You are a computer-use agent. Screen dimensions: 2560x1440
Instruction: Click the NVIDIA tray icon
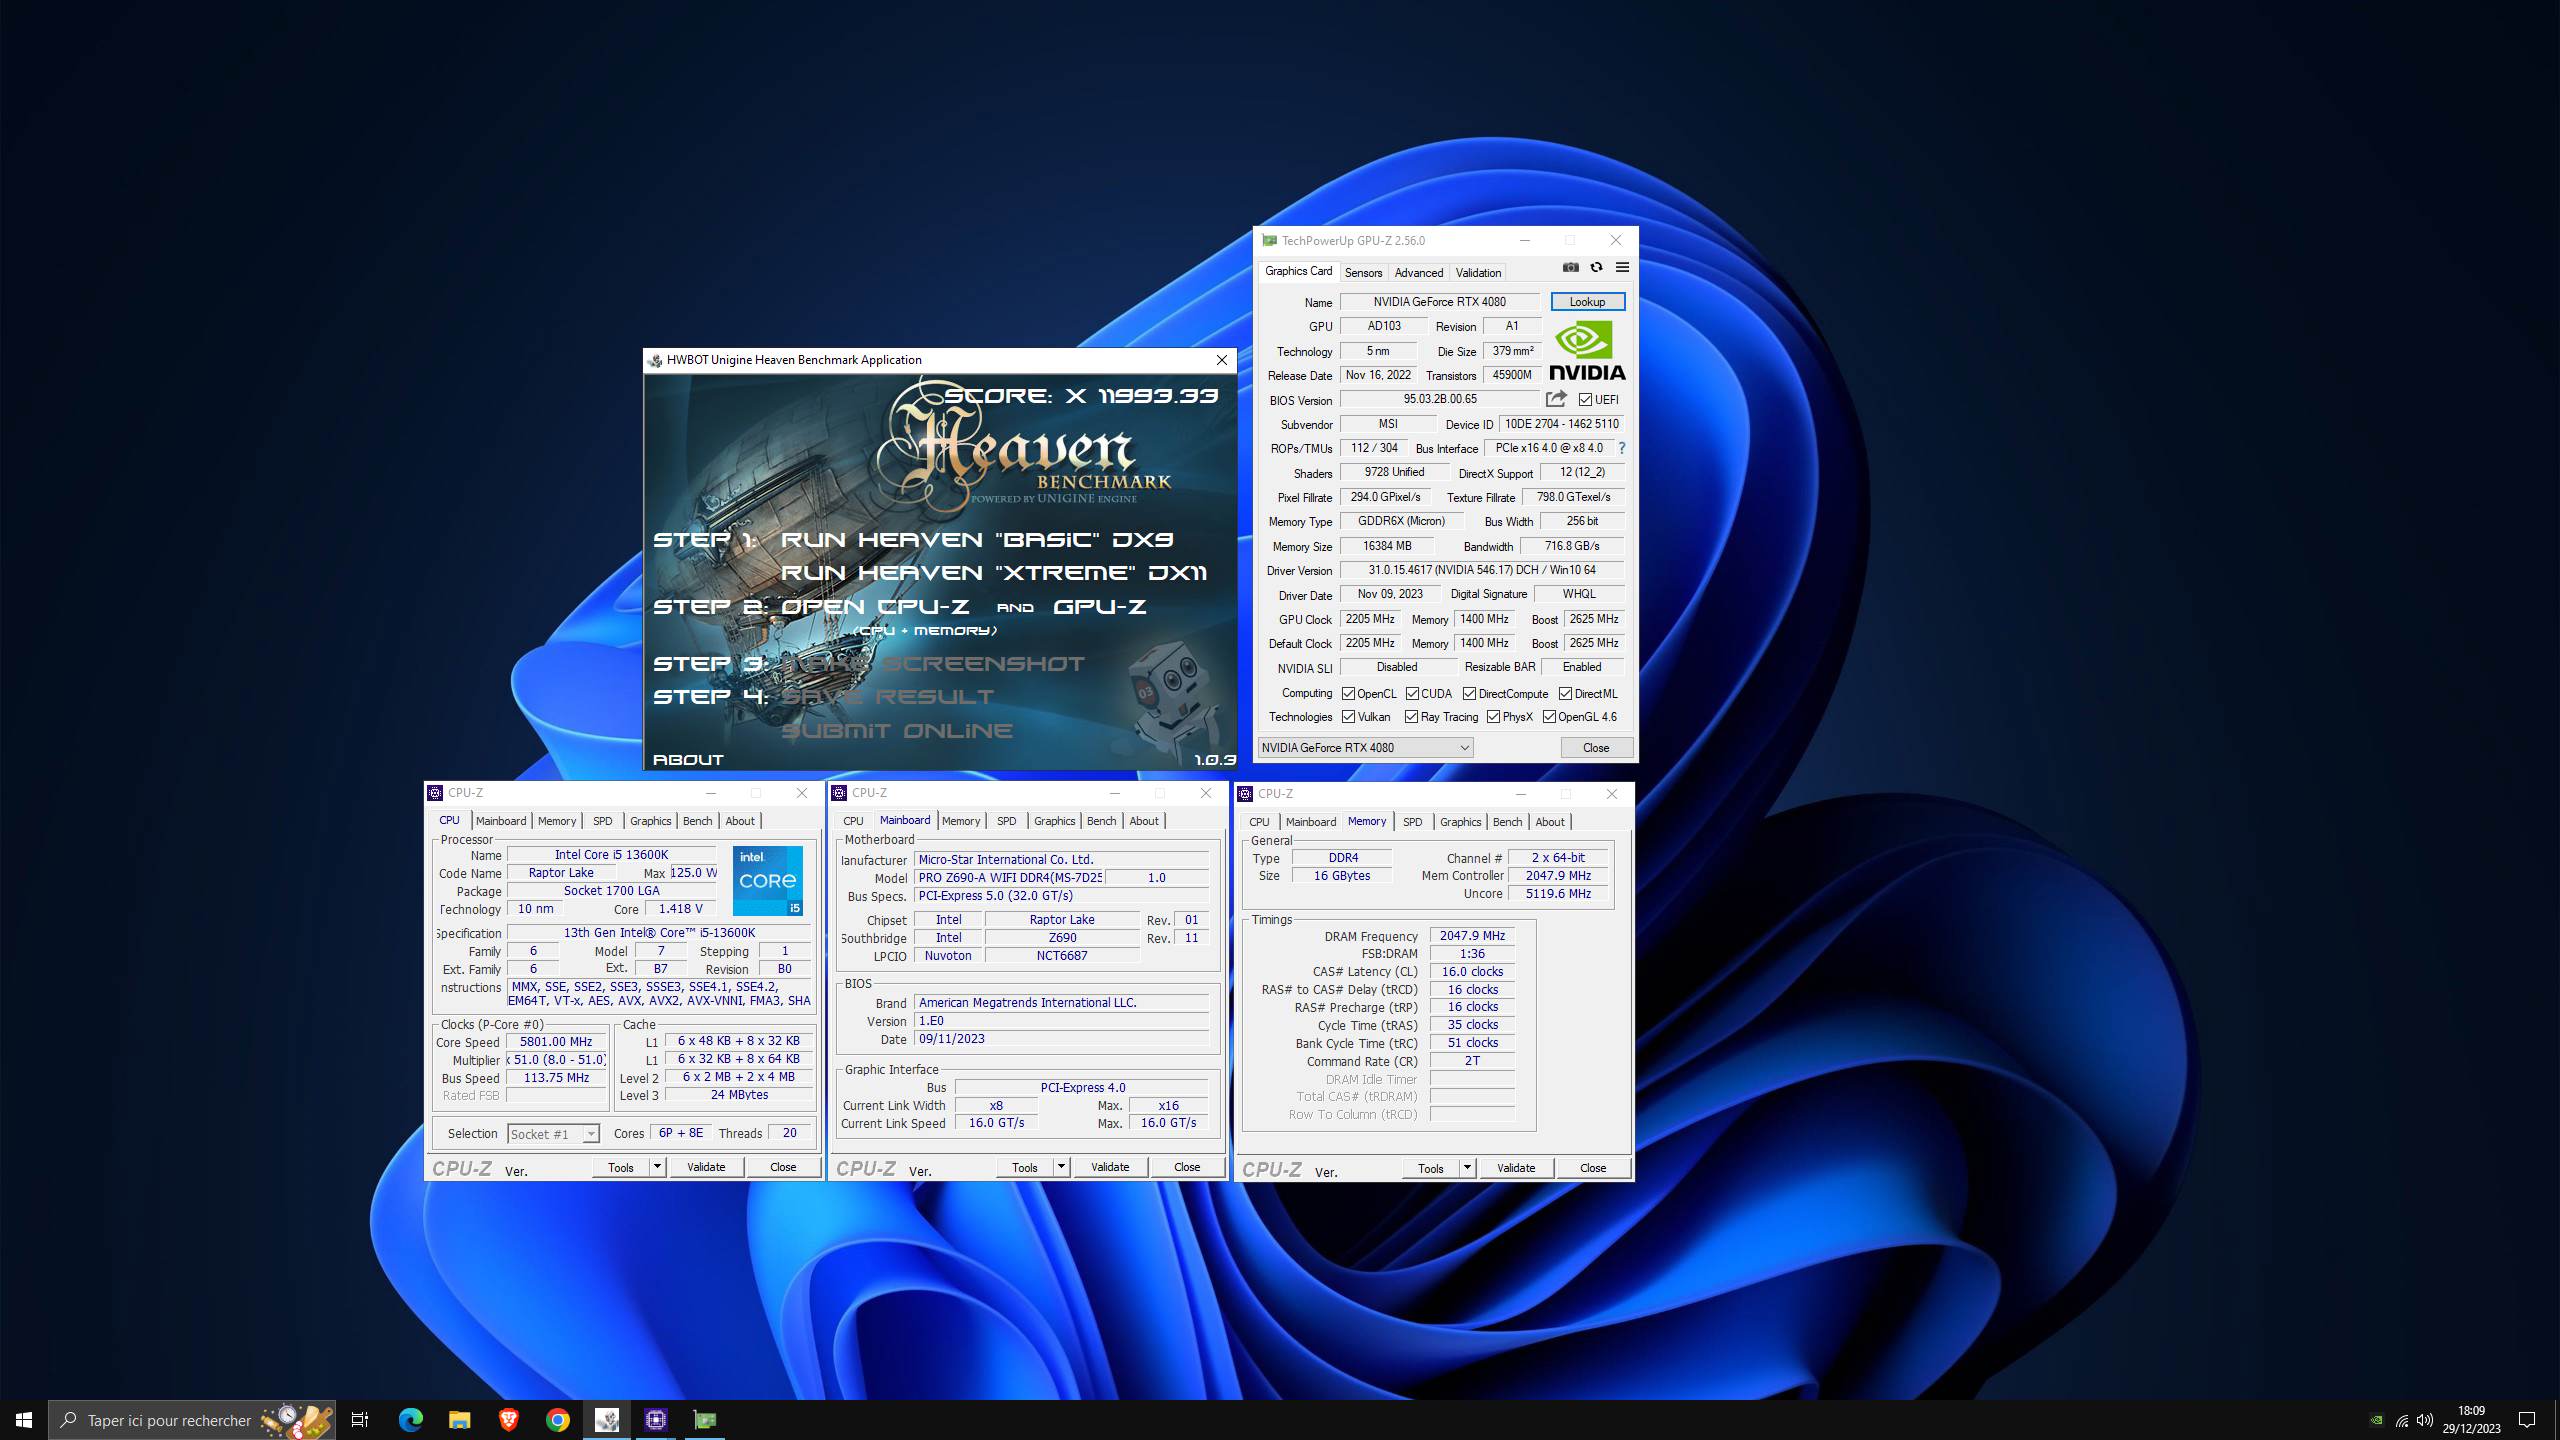click(2377, 1420)
